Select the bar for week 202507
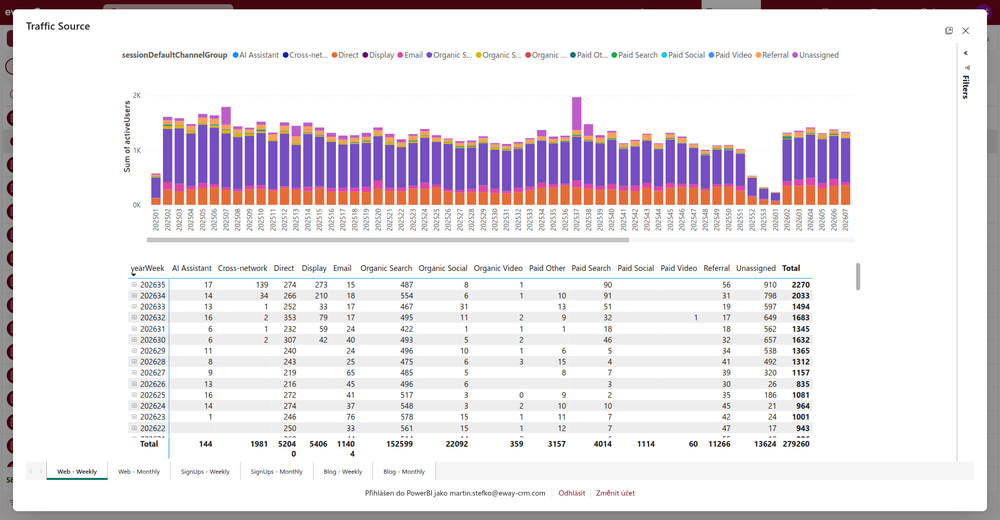Viewport: 1000px width, 520px height. [226, 156]
